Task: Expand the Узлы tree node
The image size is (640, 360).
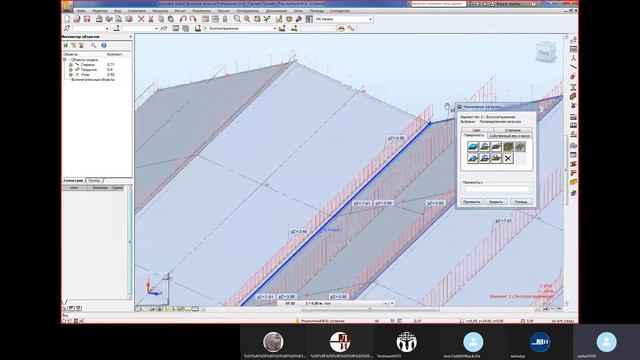Action: click(71, 75)
